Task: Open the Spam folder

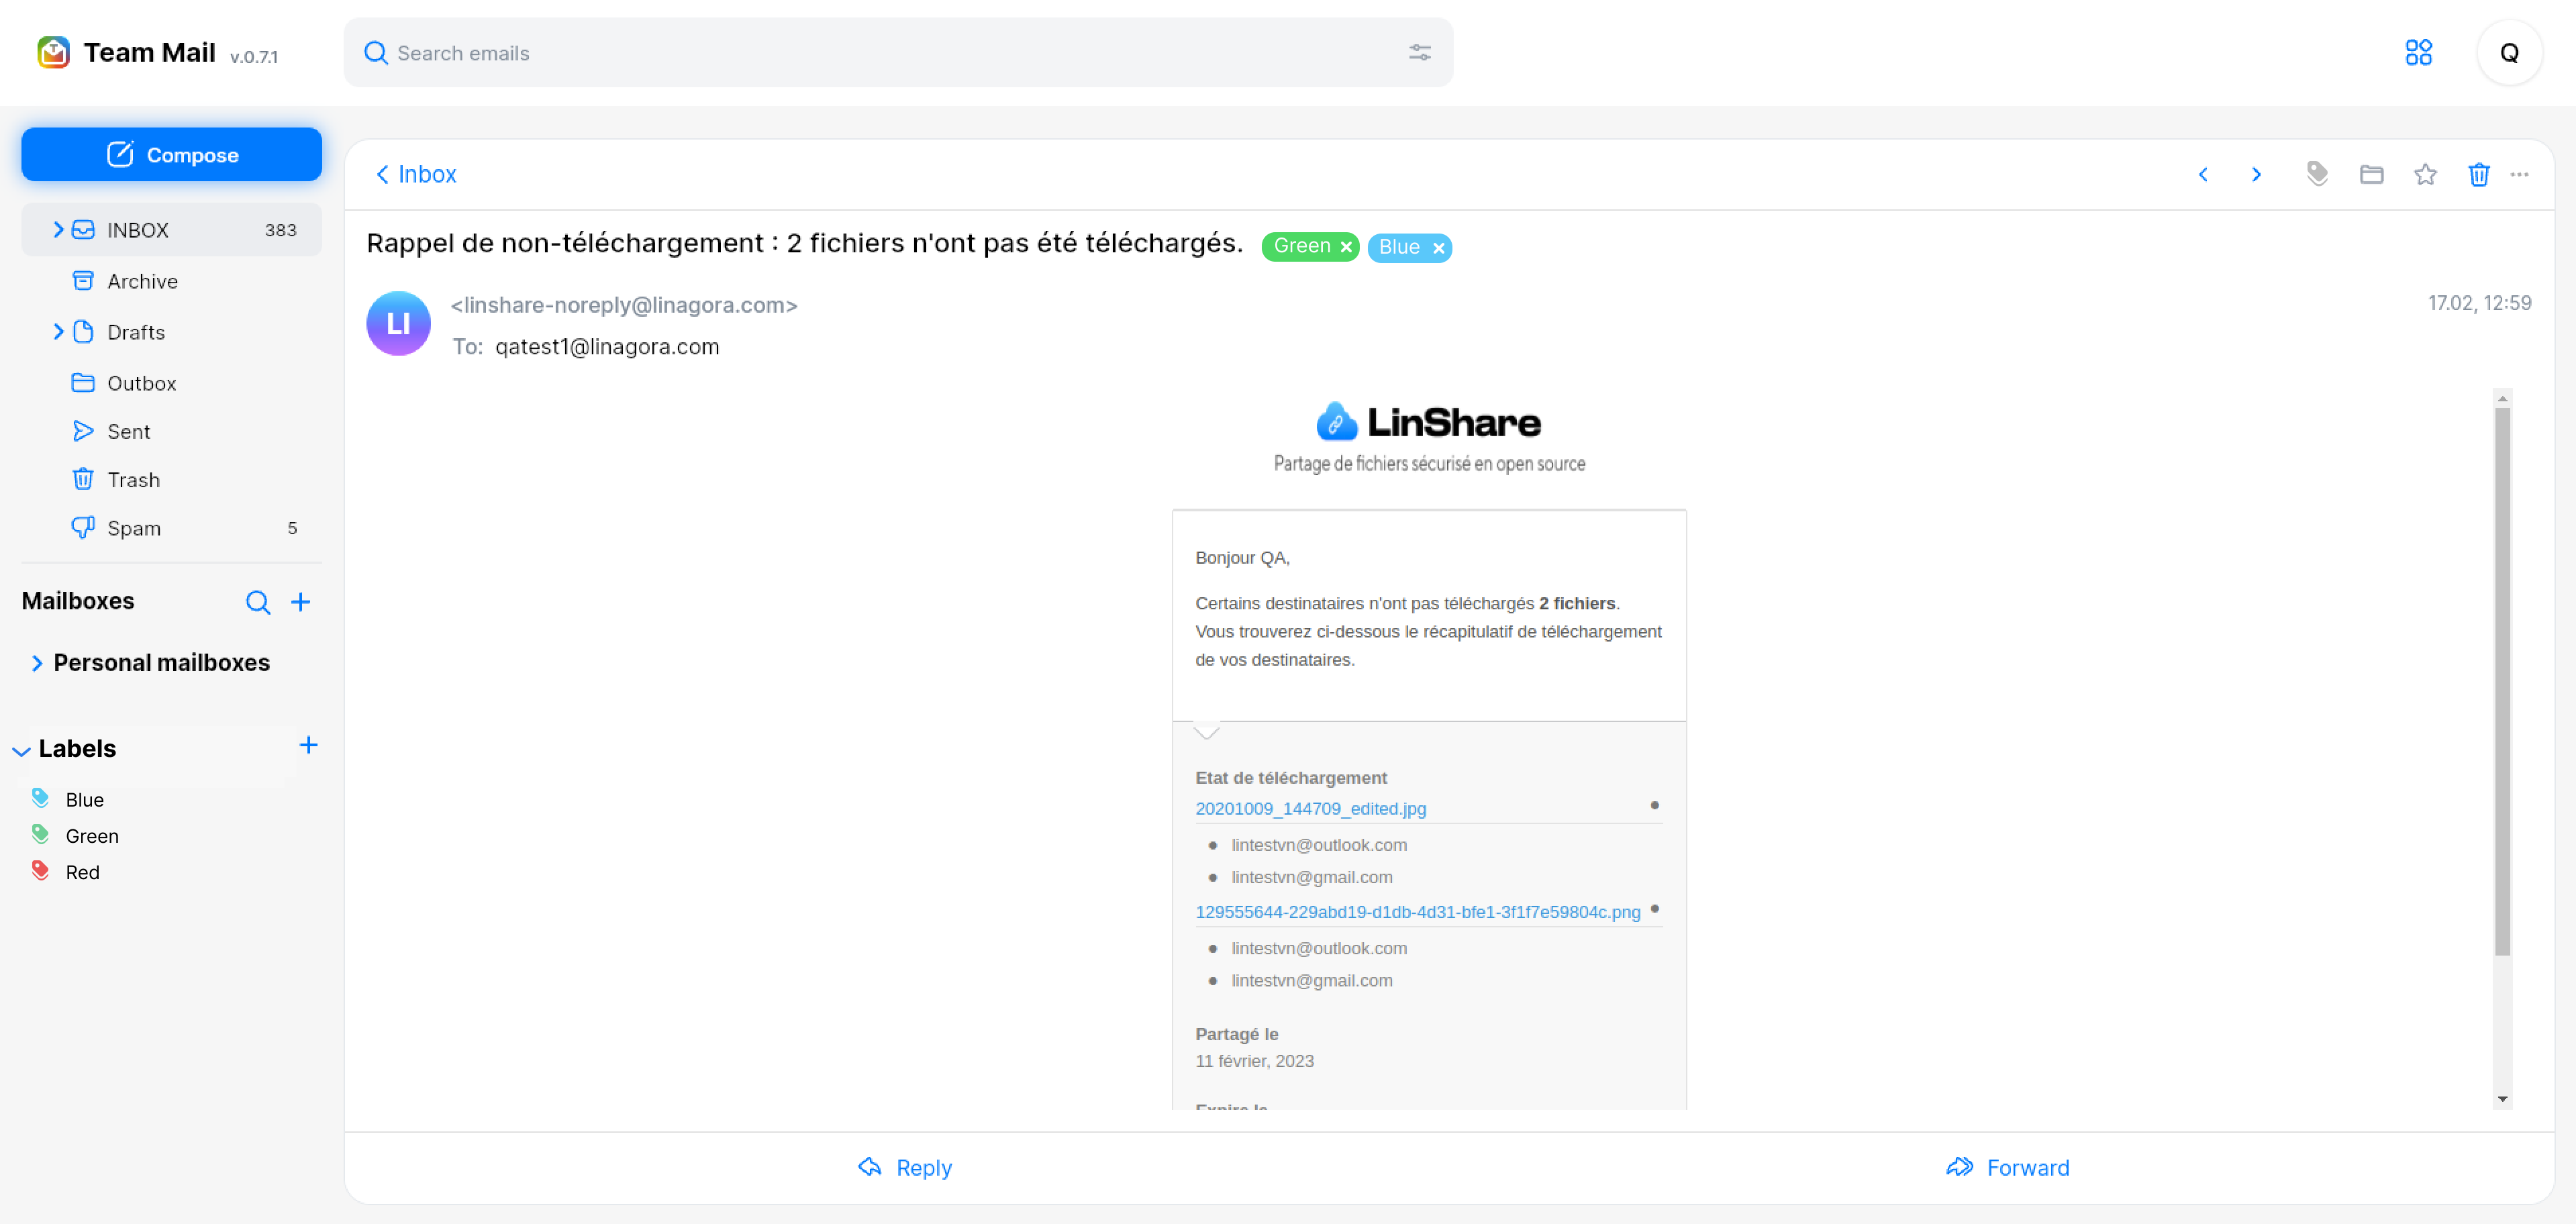Action: coord(171,528)
